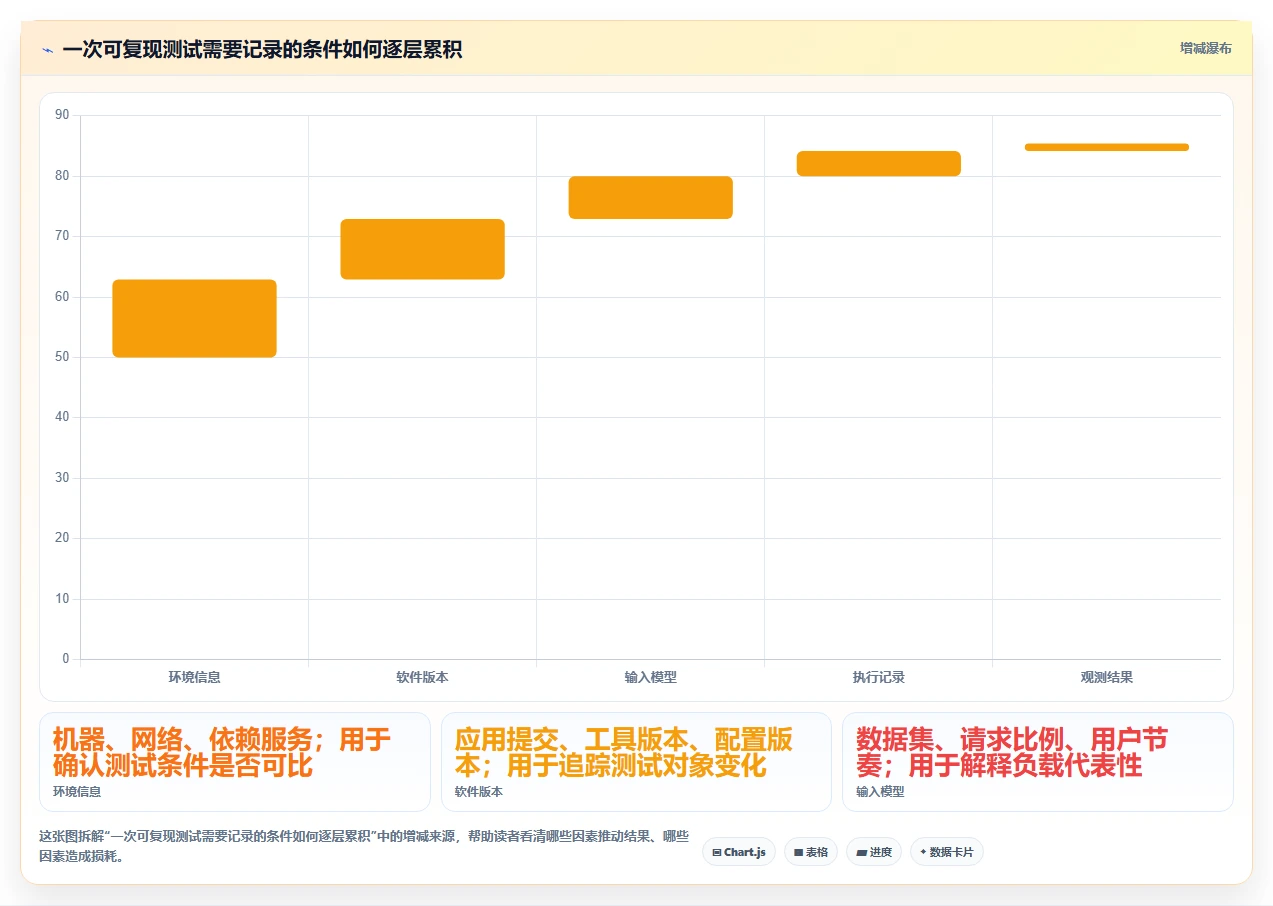The image size is (1273, 906).
Task: Click the thin 观测结果 waterfall bar
Action: click(1106, 147)
